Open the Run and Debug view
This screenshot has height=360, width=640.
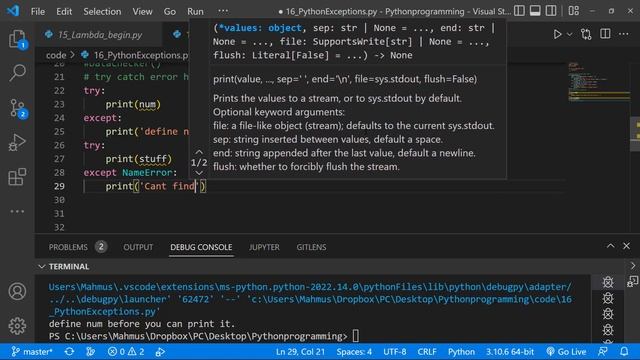coord(17,142)
